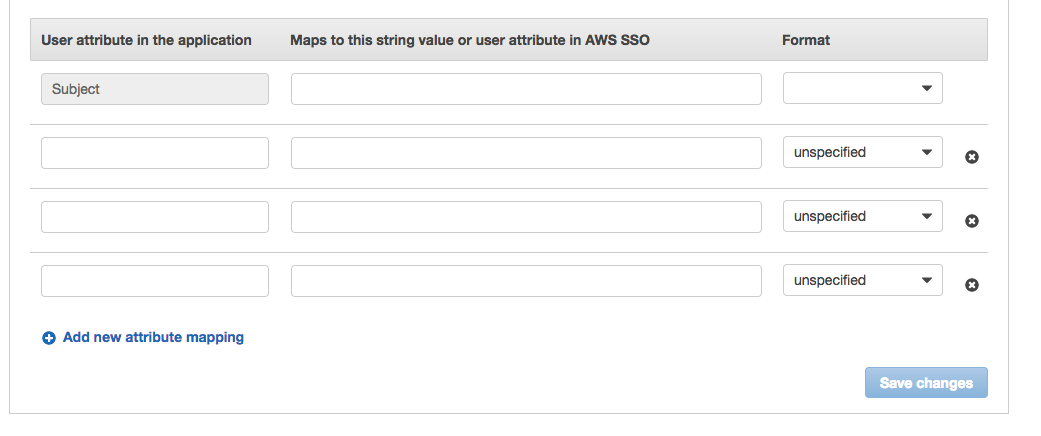Open the third unspecified Format dropdown
This screenshot has height=436, width=1041.
862,280
